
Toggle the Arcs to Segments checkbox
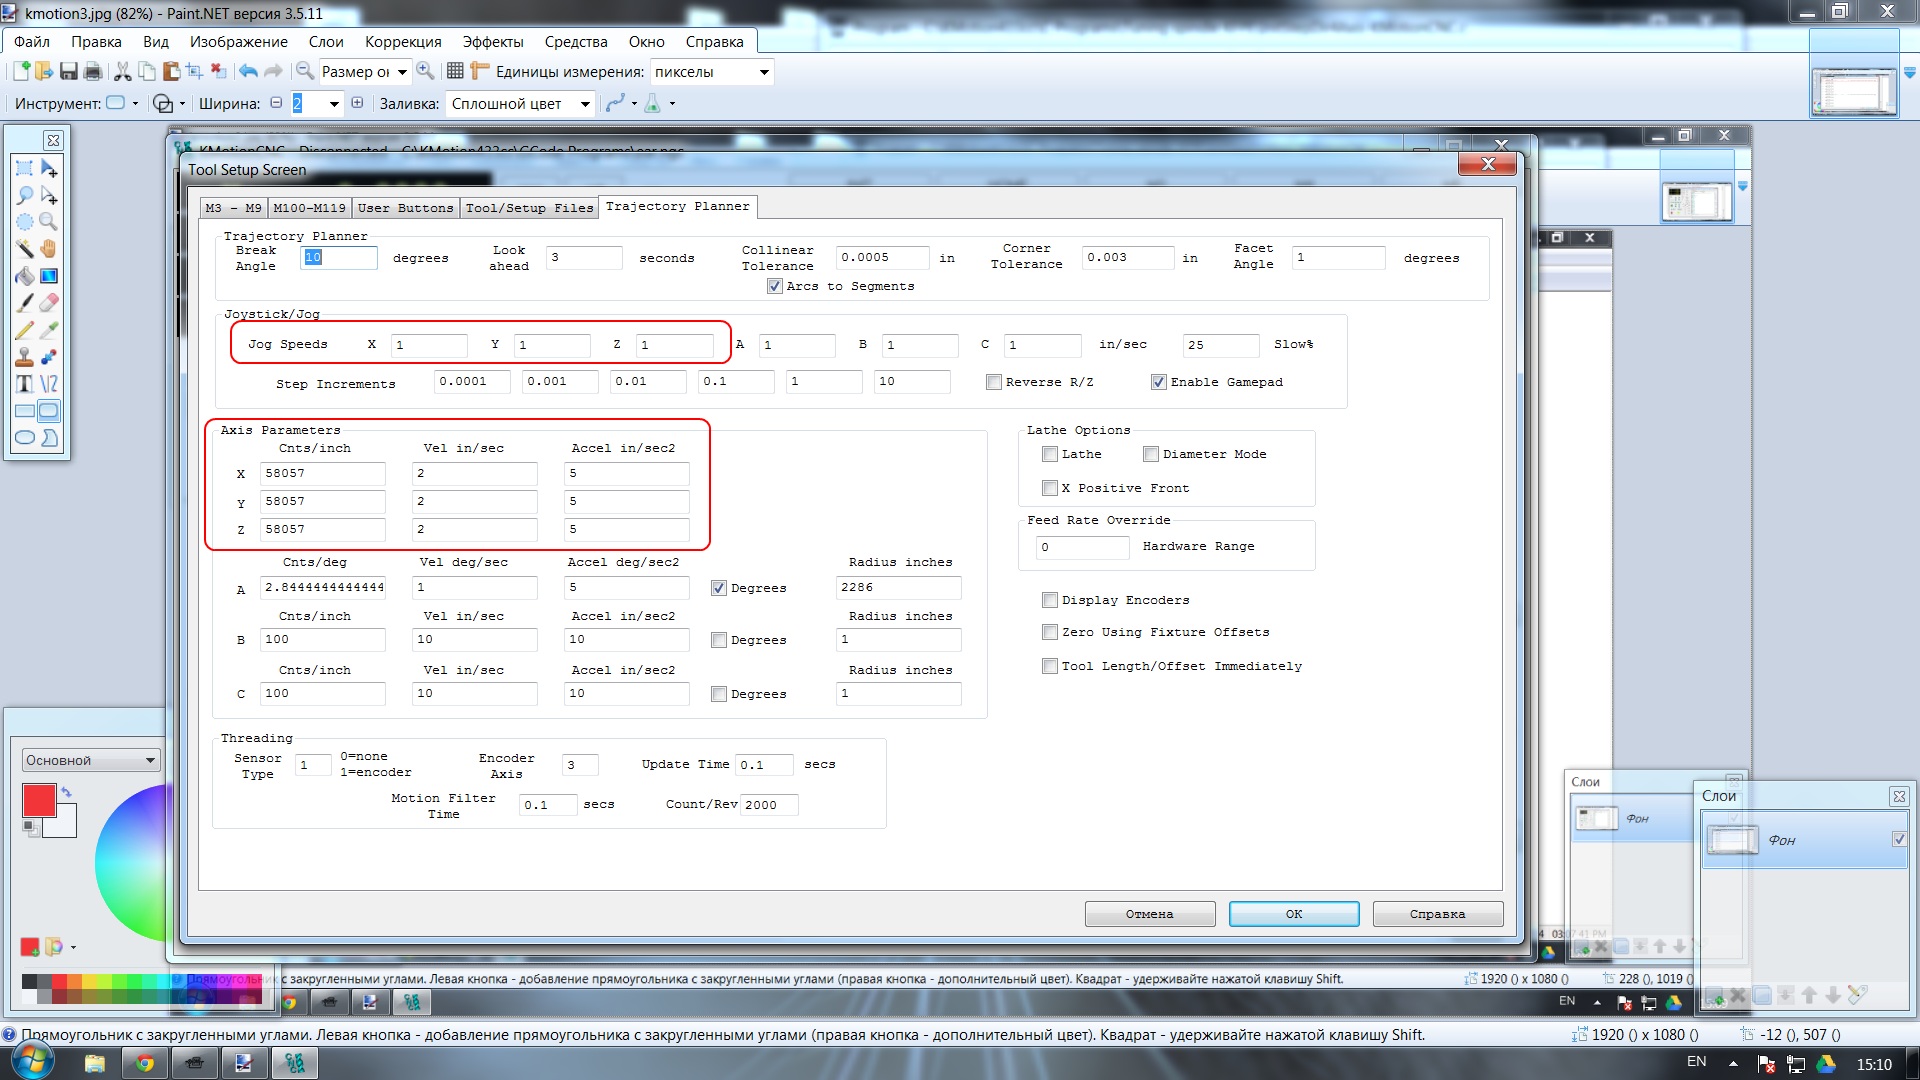tap(775, 286)
